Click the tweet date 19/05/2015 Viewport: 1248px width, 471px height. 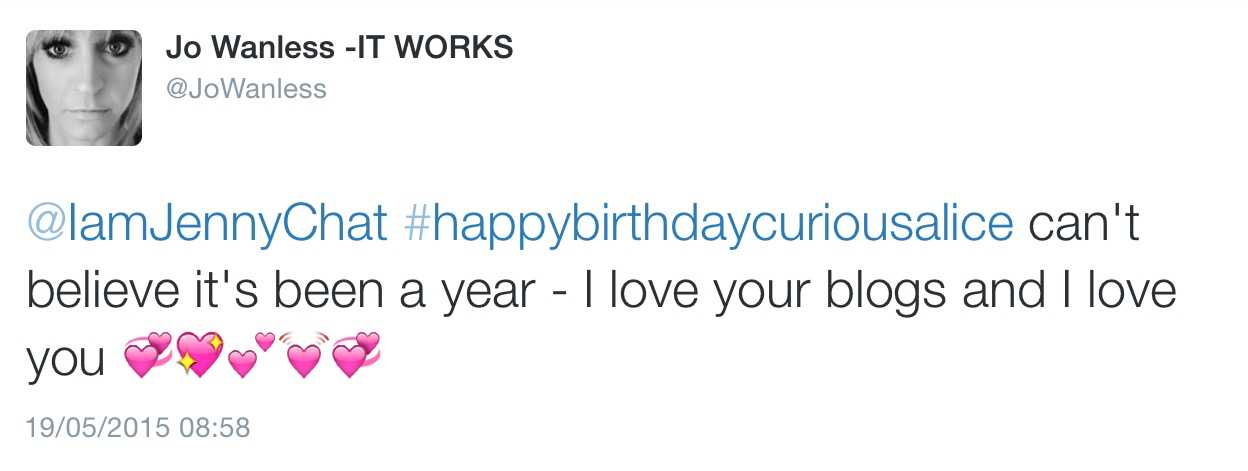[98, 429]
